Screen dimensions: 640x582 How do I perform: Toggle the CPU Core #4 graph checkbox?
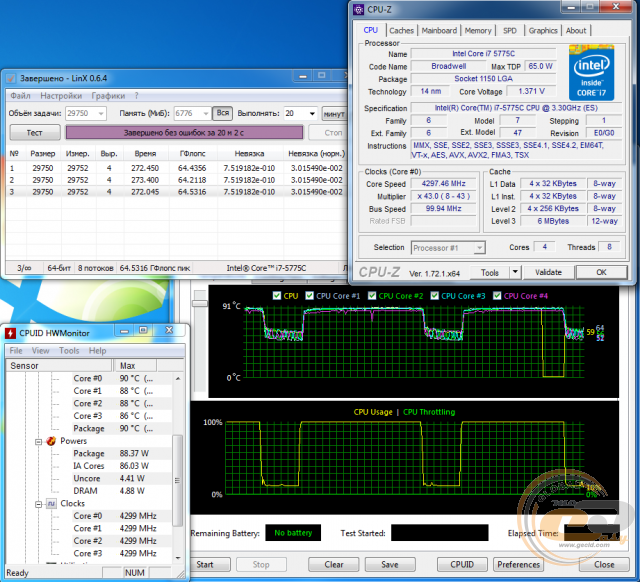coord(497,295)
